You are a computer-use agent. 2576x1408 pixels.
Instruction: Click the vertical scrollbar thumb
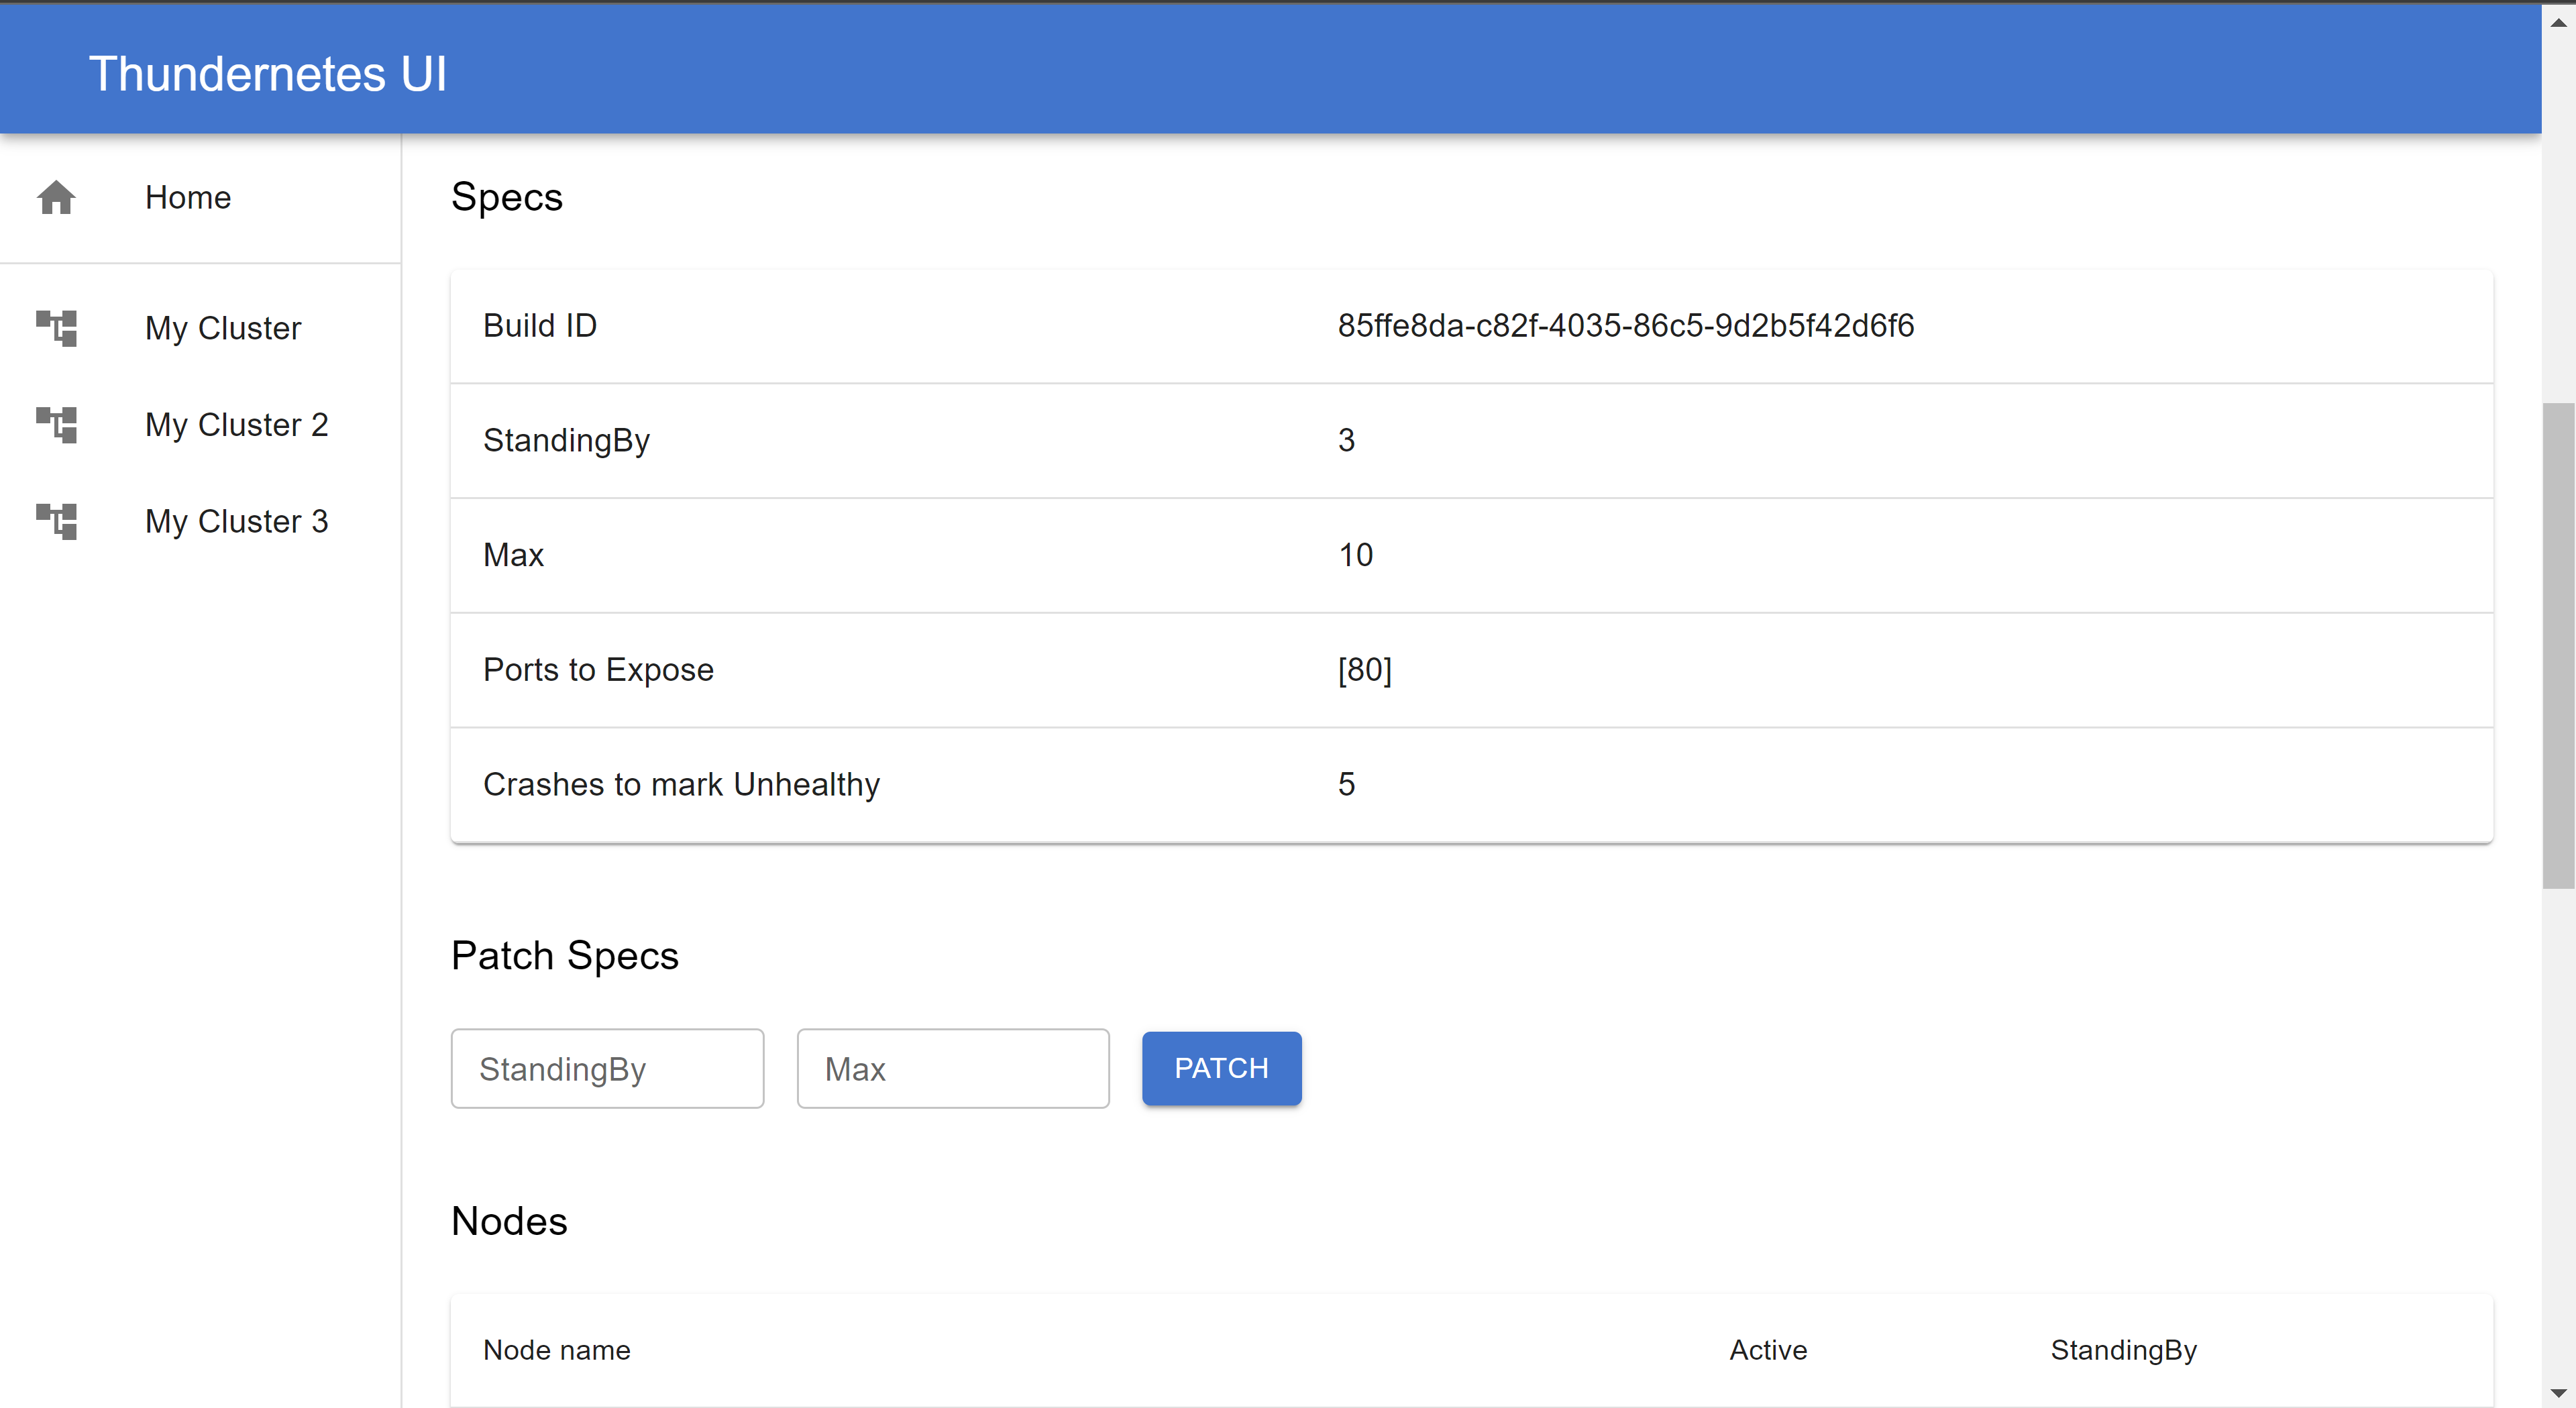[2558, 645]
